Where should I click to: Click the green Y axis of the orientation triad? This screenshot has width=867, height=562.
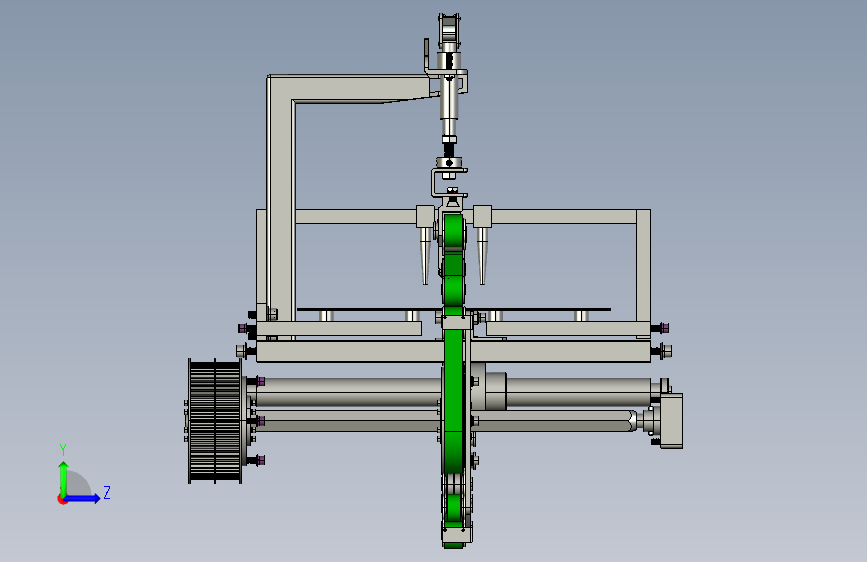coord(63,479)
